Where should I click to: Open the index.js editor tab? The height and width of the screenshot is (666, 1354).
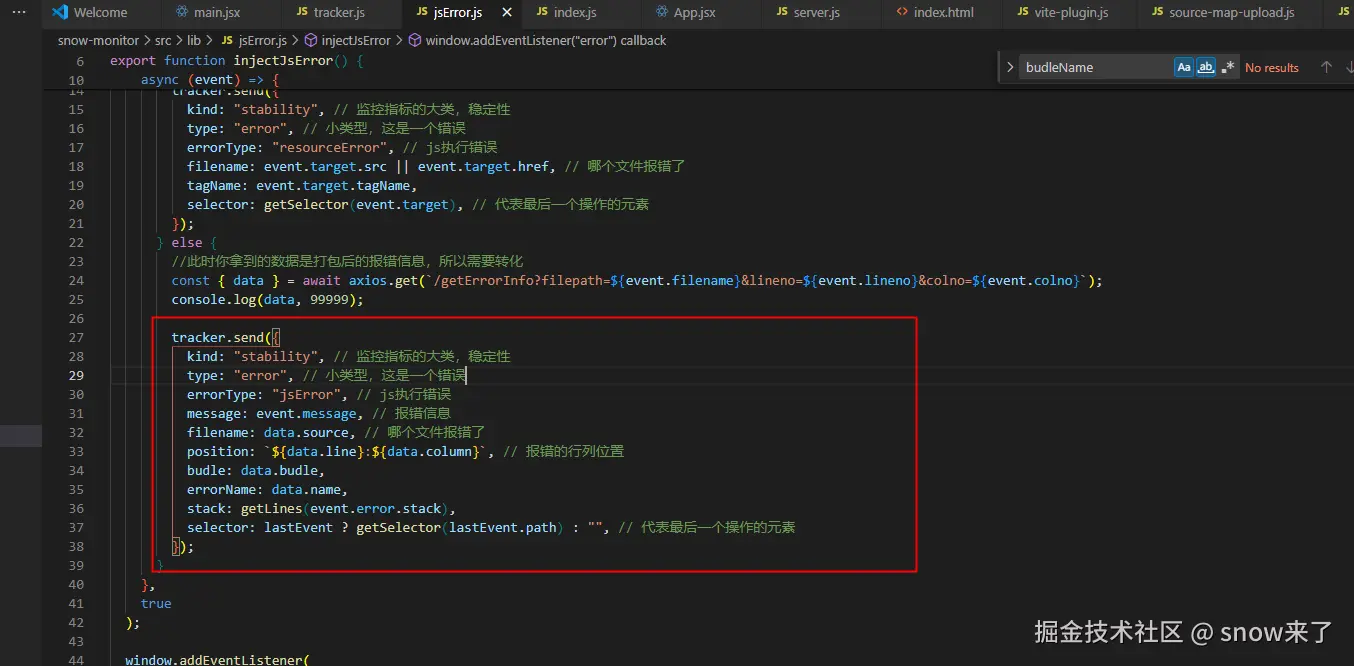click(x=575, y=12)
